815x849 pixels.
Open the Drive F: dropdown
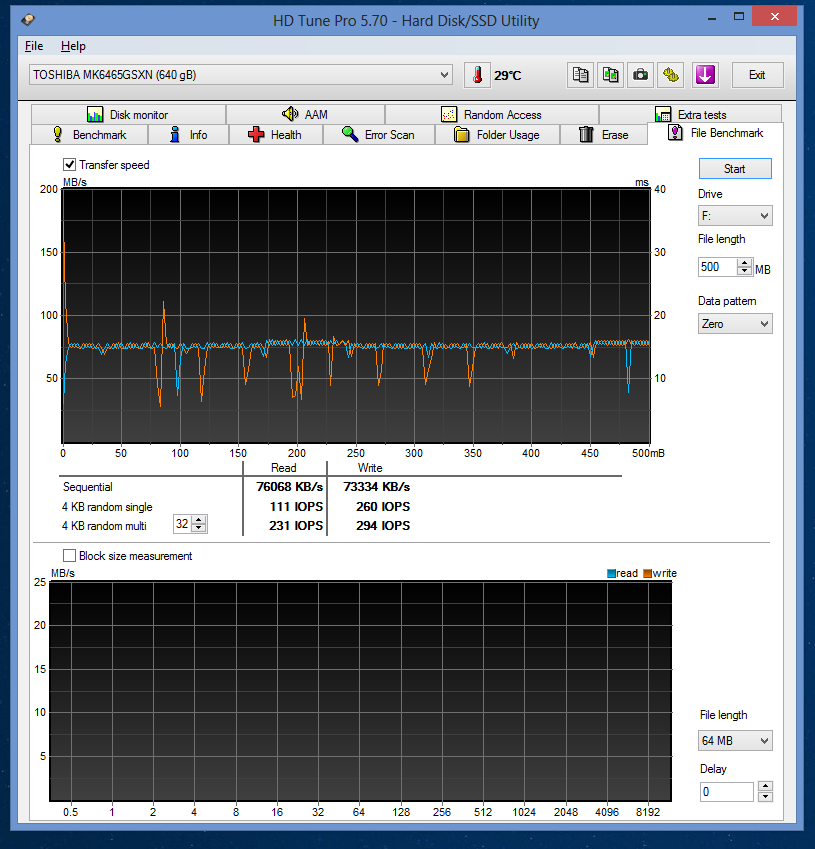pos(735,216)
